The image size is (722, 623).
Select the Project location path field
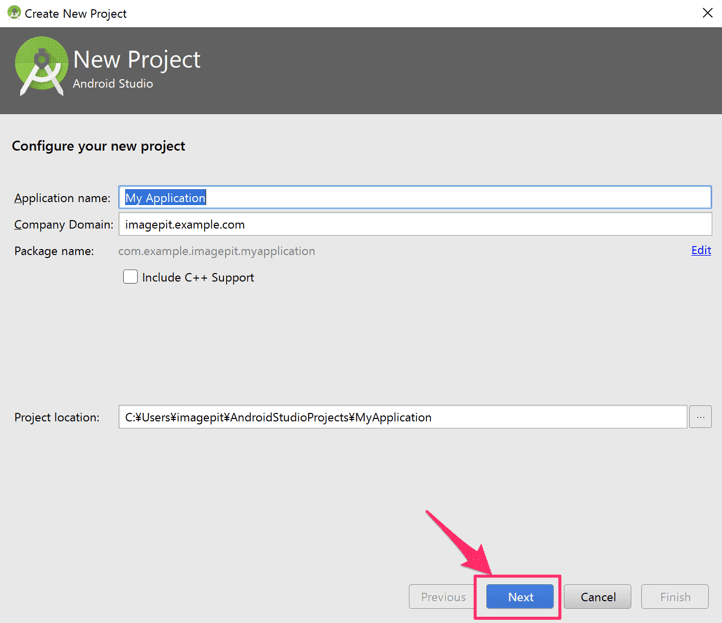click(403, 417)
